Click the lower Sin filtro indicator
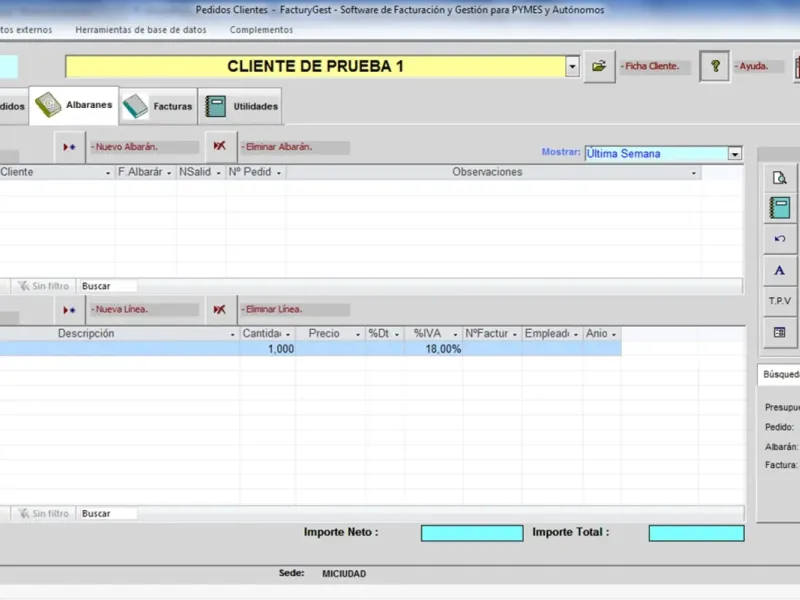Image resolution: width=800 pixels, height=600 pixels. pos(43,514)
